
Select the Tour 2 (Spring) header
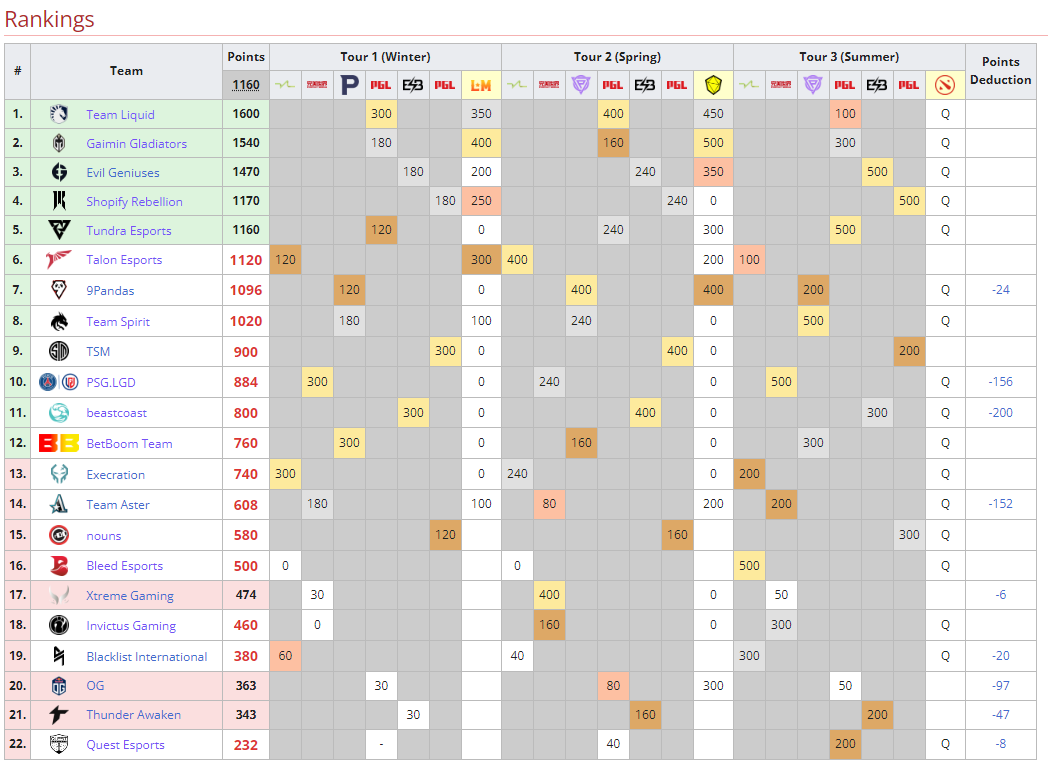click(x=618, y=57)
